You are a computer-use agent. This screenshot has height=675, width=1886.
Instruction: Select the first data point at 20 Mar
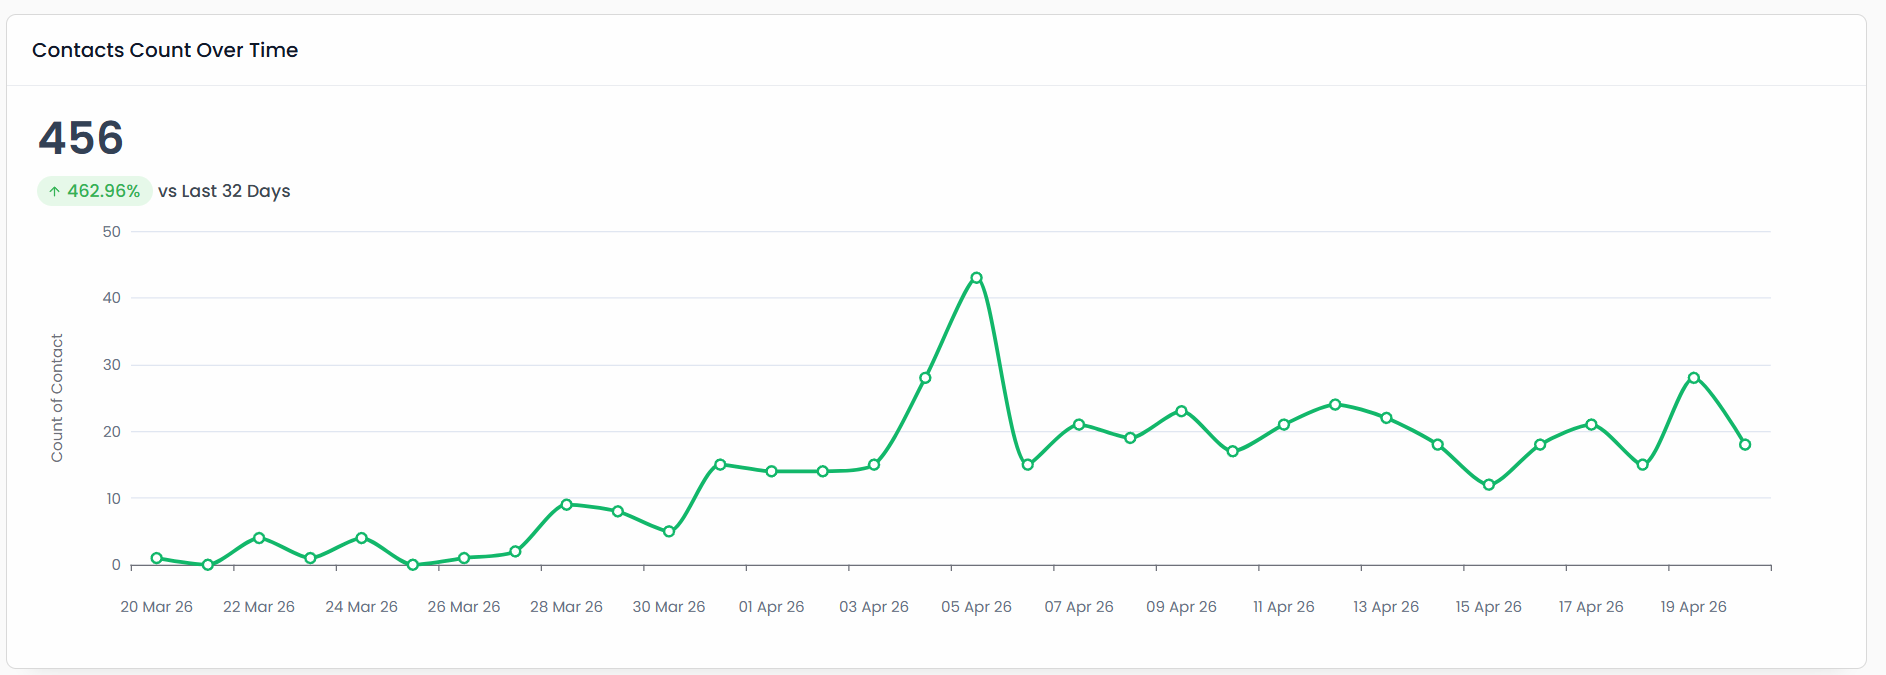click(157, 558)
